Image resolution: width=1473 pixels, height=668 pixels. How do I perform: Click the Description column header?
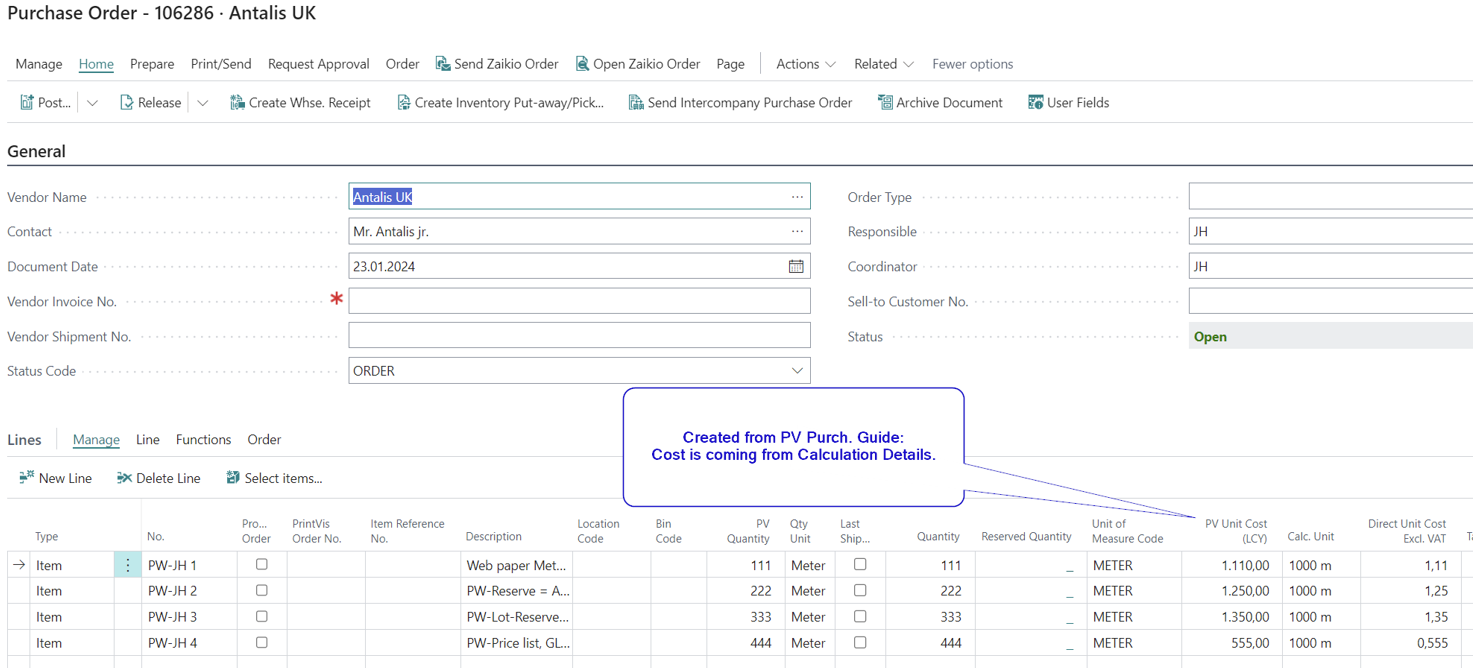494,537
